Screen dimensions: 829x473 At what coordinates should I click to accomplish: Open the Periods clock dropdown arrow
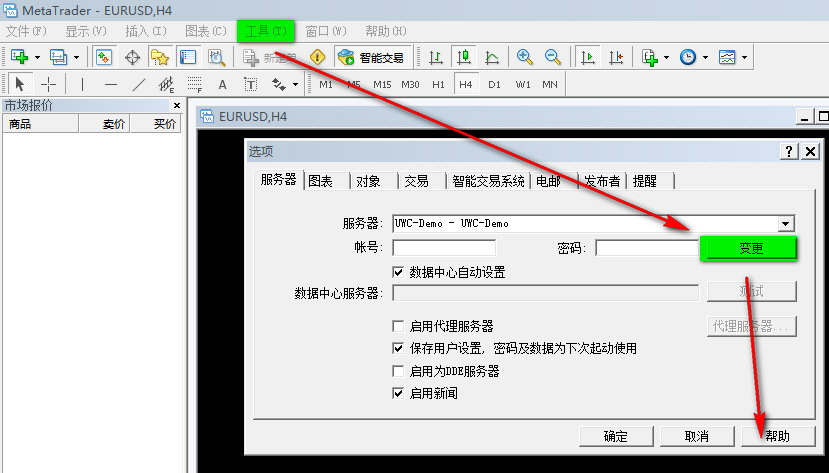click(x=705, y=57)
